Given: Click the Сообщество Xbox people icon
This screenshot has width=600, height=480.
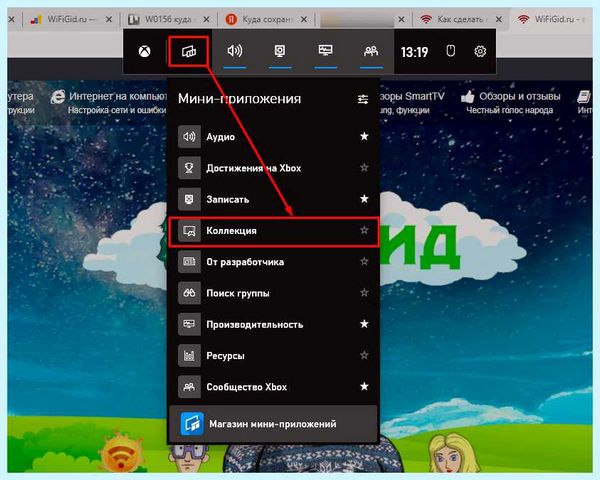Looking at the screenshot, I should click(189, 387).
